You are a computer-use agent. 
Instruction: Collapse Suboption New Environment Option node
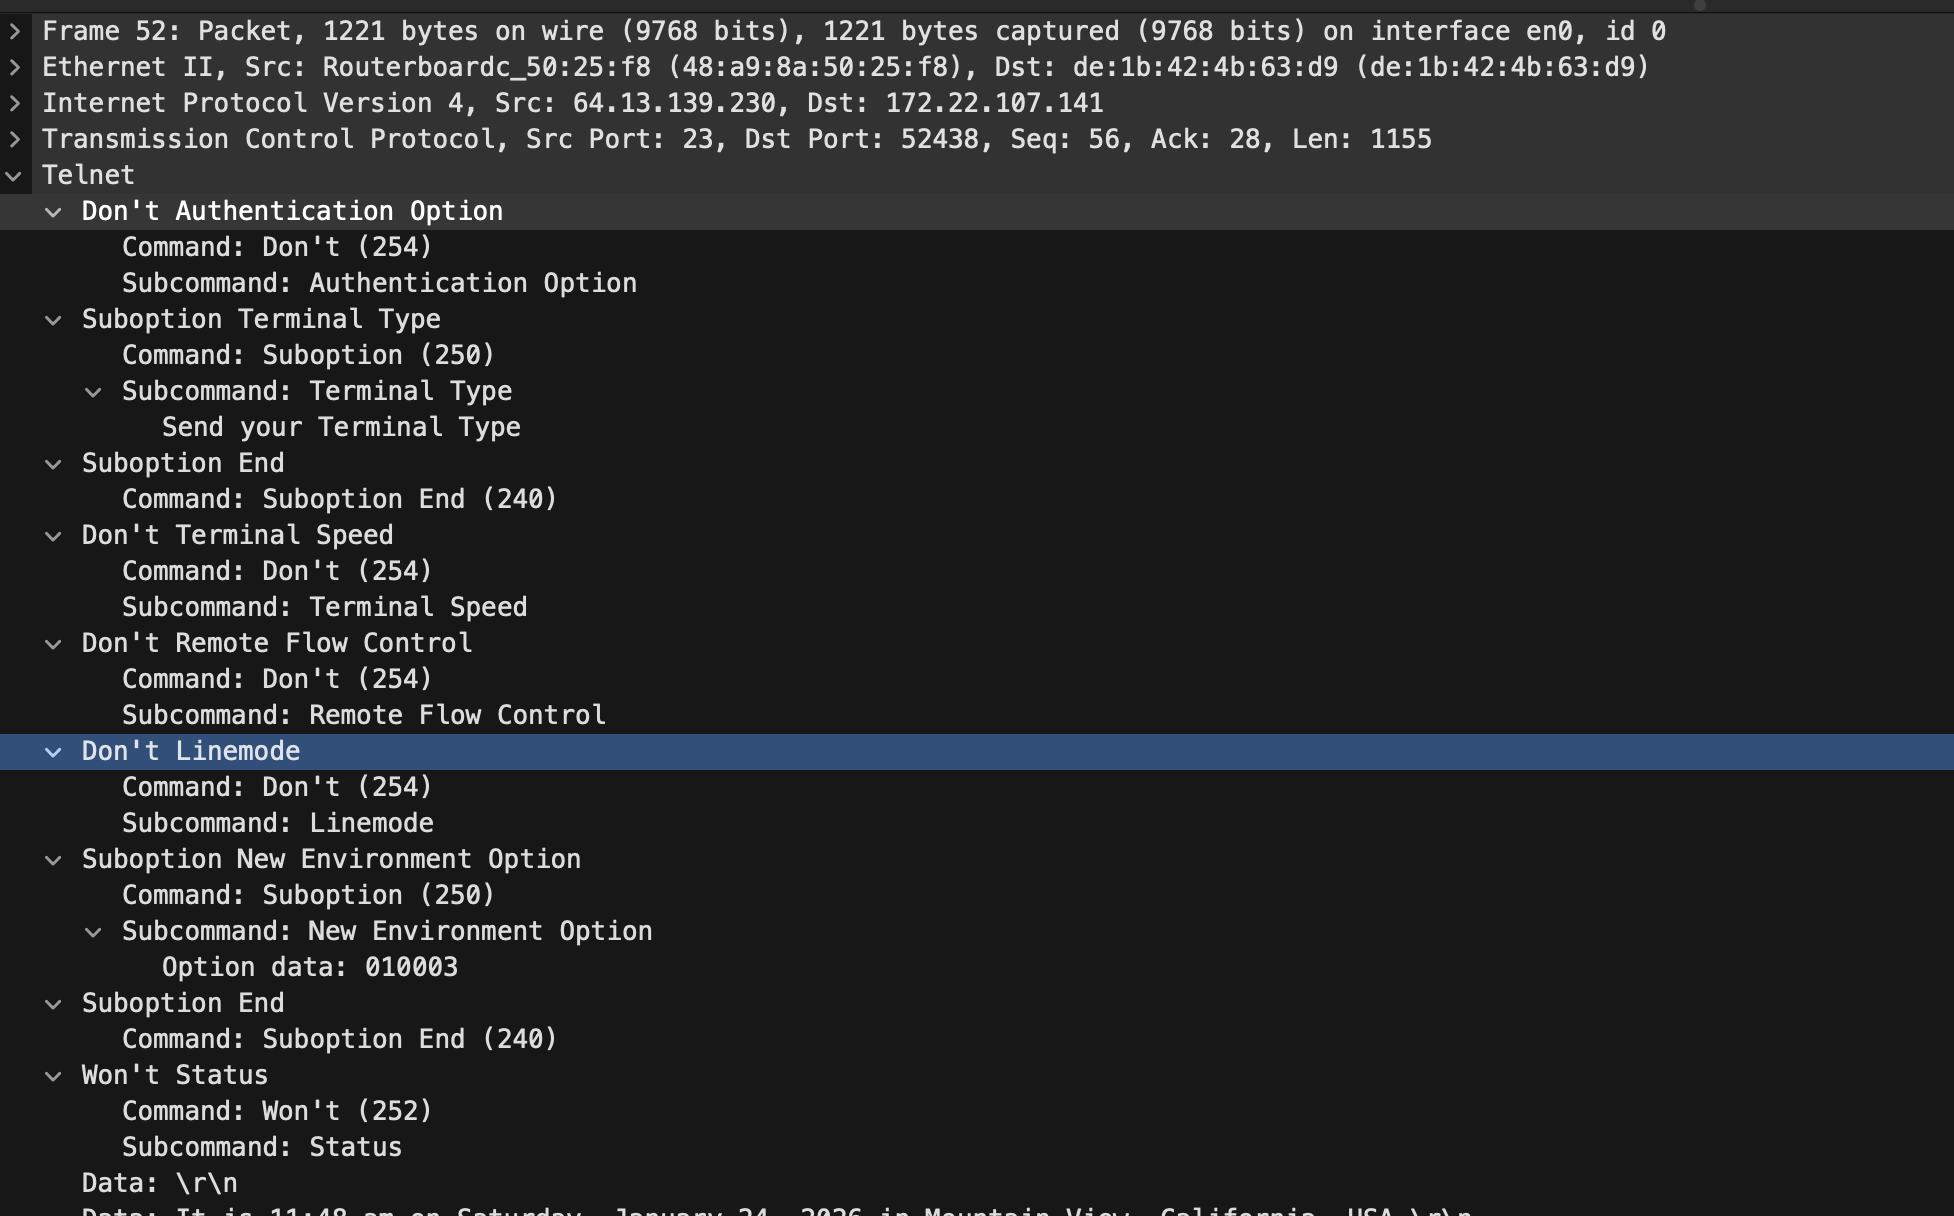[54, 859]
